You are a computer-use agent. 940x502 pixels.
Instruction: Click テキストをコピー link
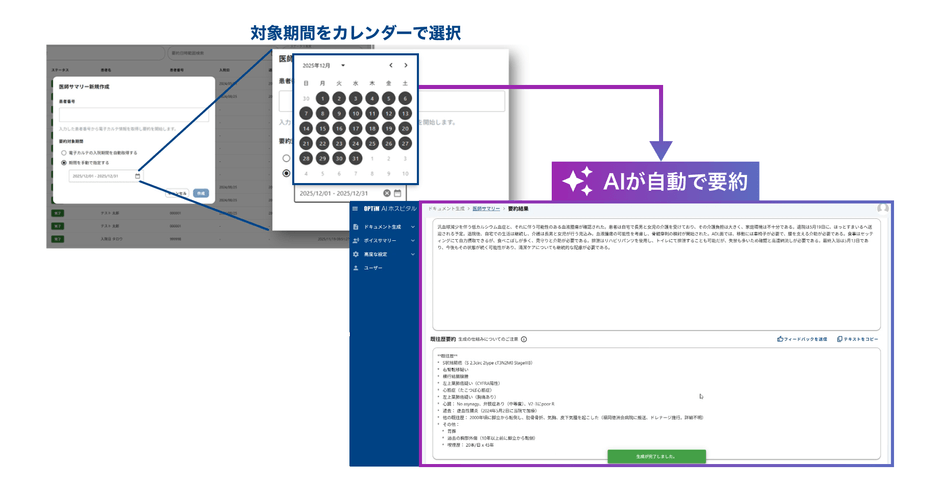tap(861, 339)
